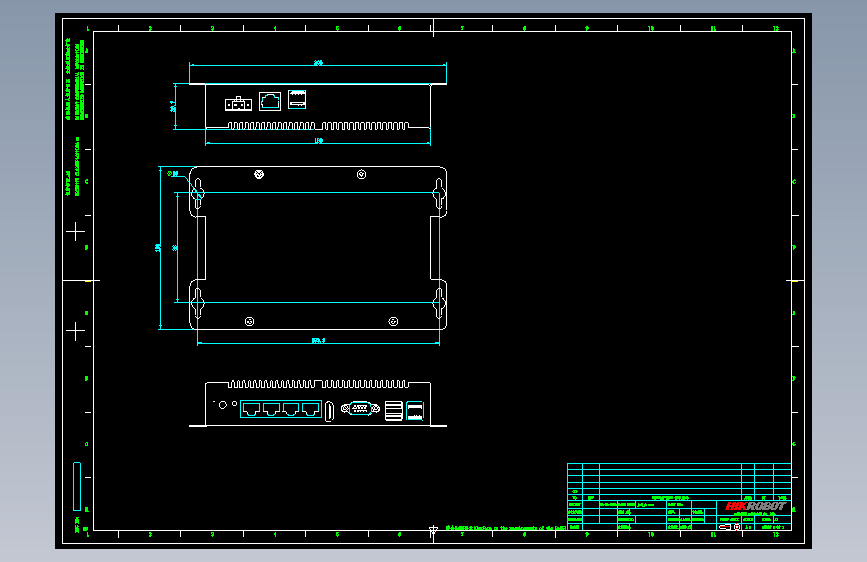Image resolution: width=867 pixels, height=562 pixels.
Task: Pick the upper-right keyhole mounting slot
Action: 438,193
